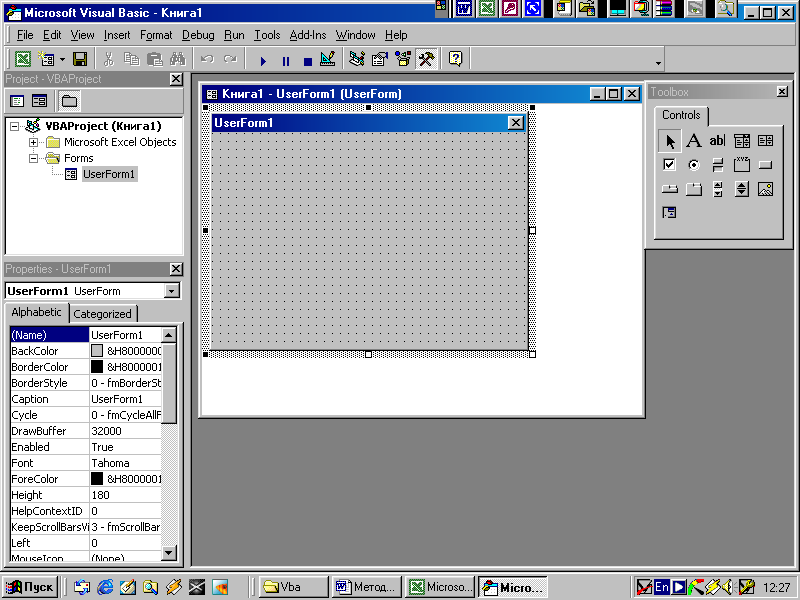Open Properties Window toolbar icon
The height and width of the screenshot is (600, 800).
(380, 59)
